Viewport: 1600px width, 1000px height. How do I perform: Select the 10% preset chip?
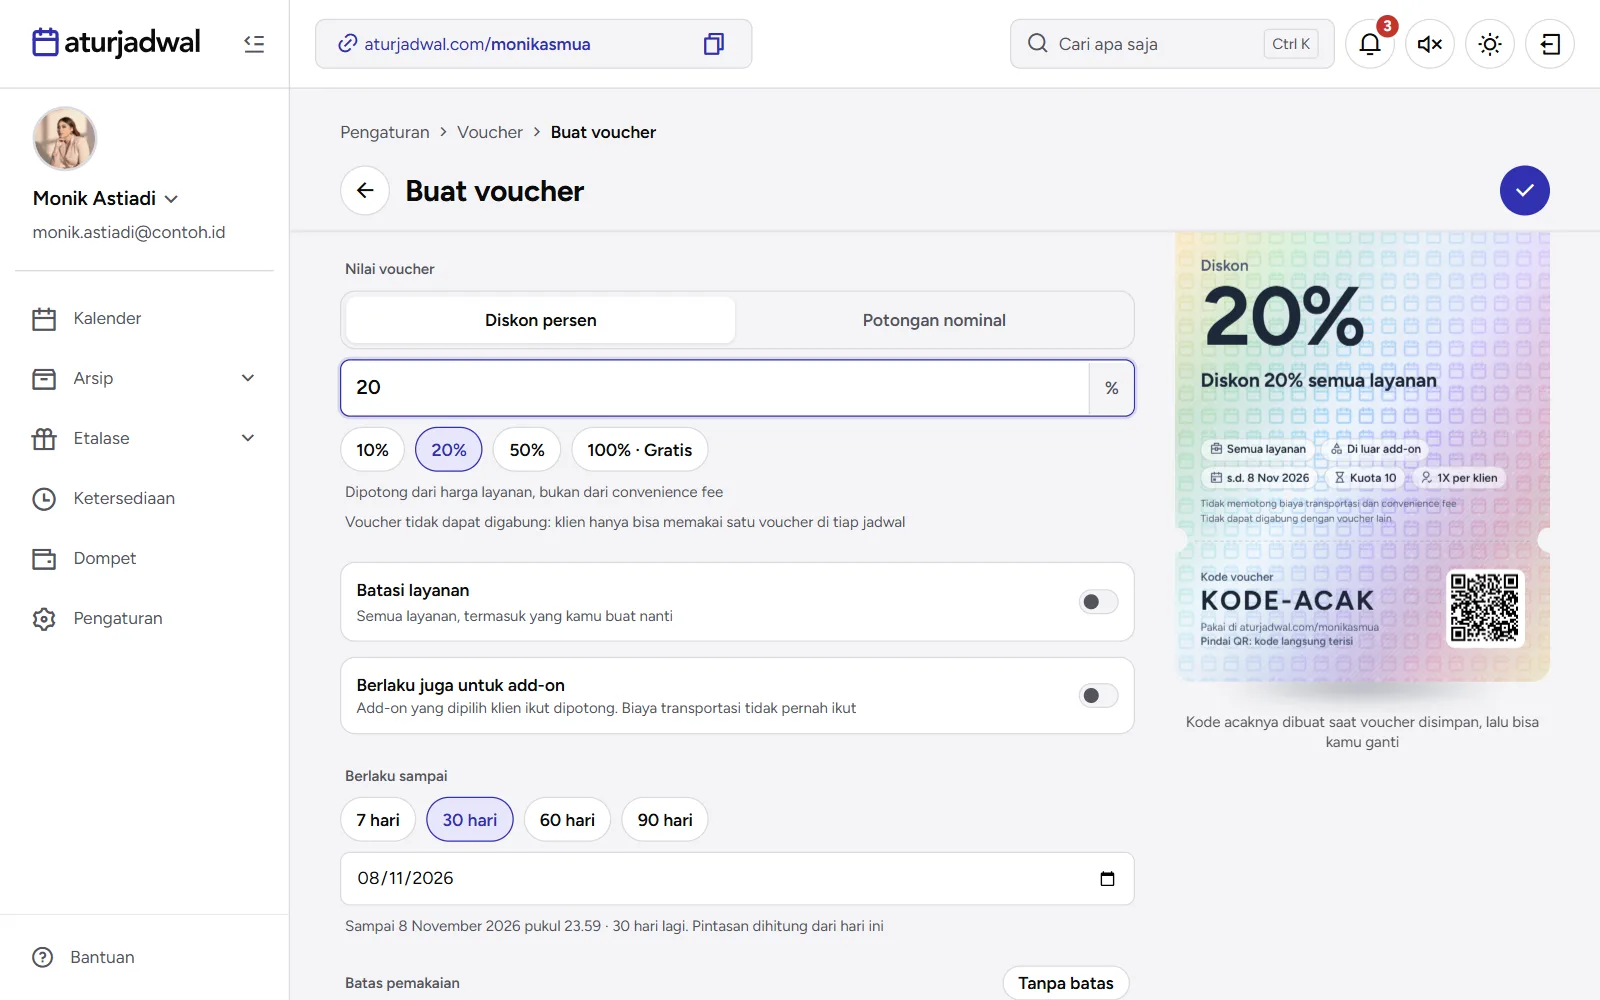pos(372,450)
